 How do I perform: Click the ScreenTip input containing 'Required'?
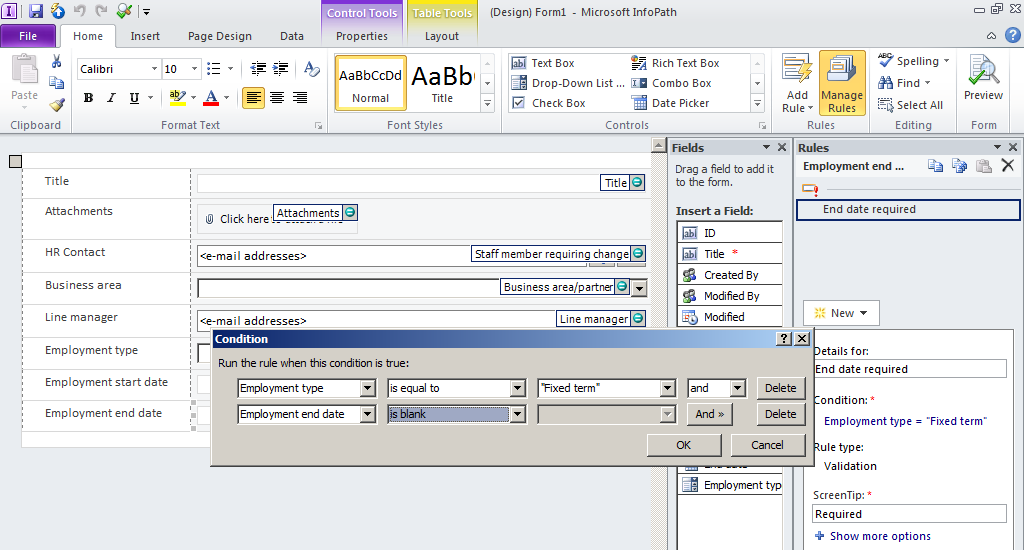click(909, 514)
